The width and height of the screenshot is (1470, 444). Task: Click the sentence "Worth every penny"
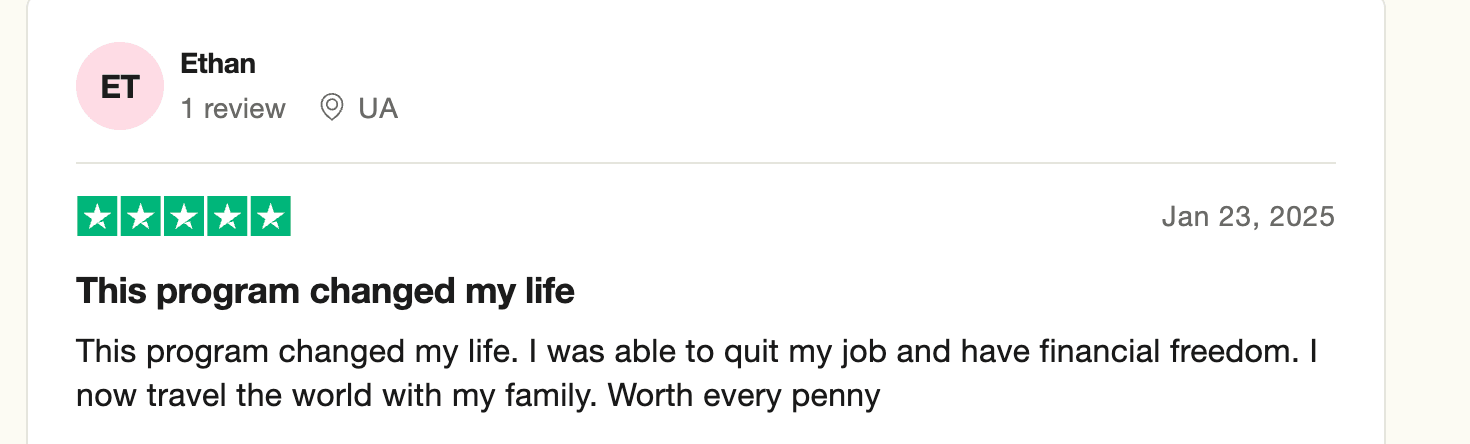(x=743, y=396)
